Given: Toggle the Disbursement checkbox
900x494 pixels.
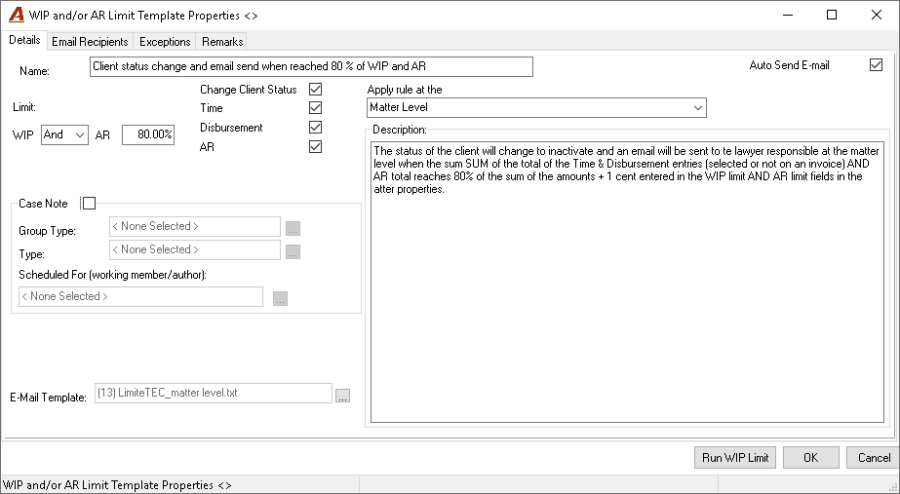Looking at the screenshot, I should (x=315, y=127).
